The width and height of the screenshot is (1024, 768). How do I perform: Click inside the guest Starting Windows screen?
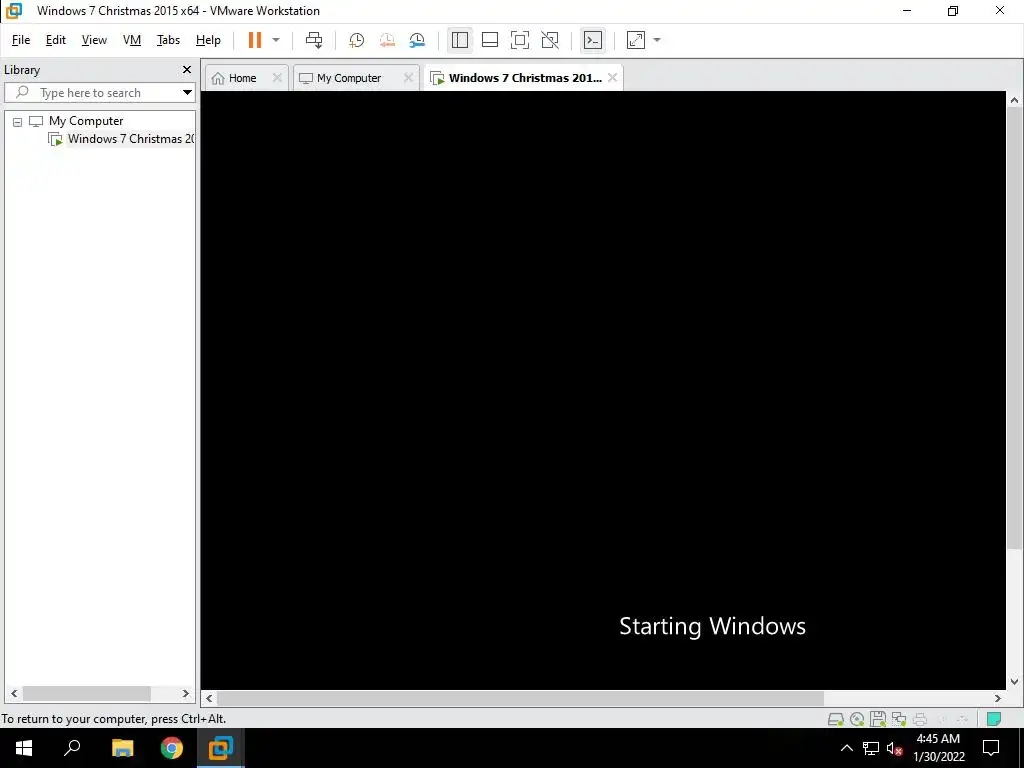(603, 389)
